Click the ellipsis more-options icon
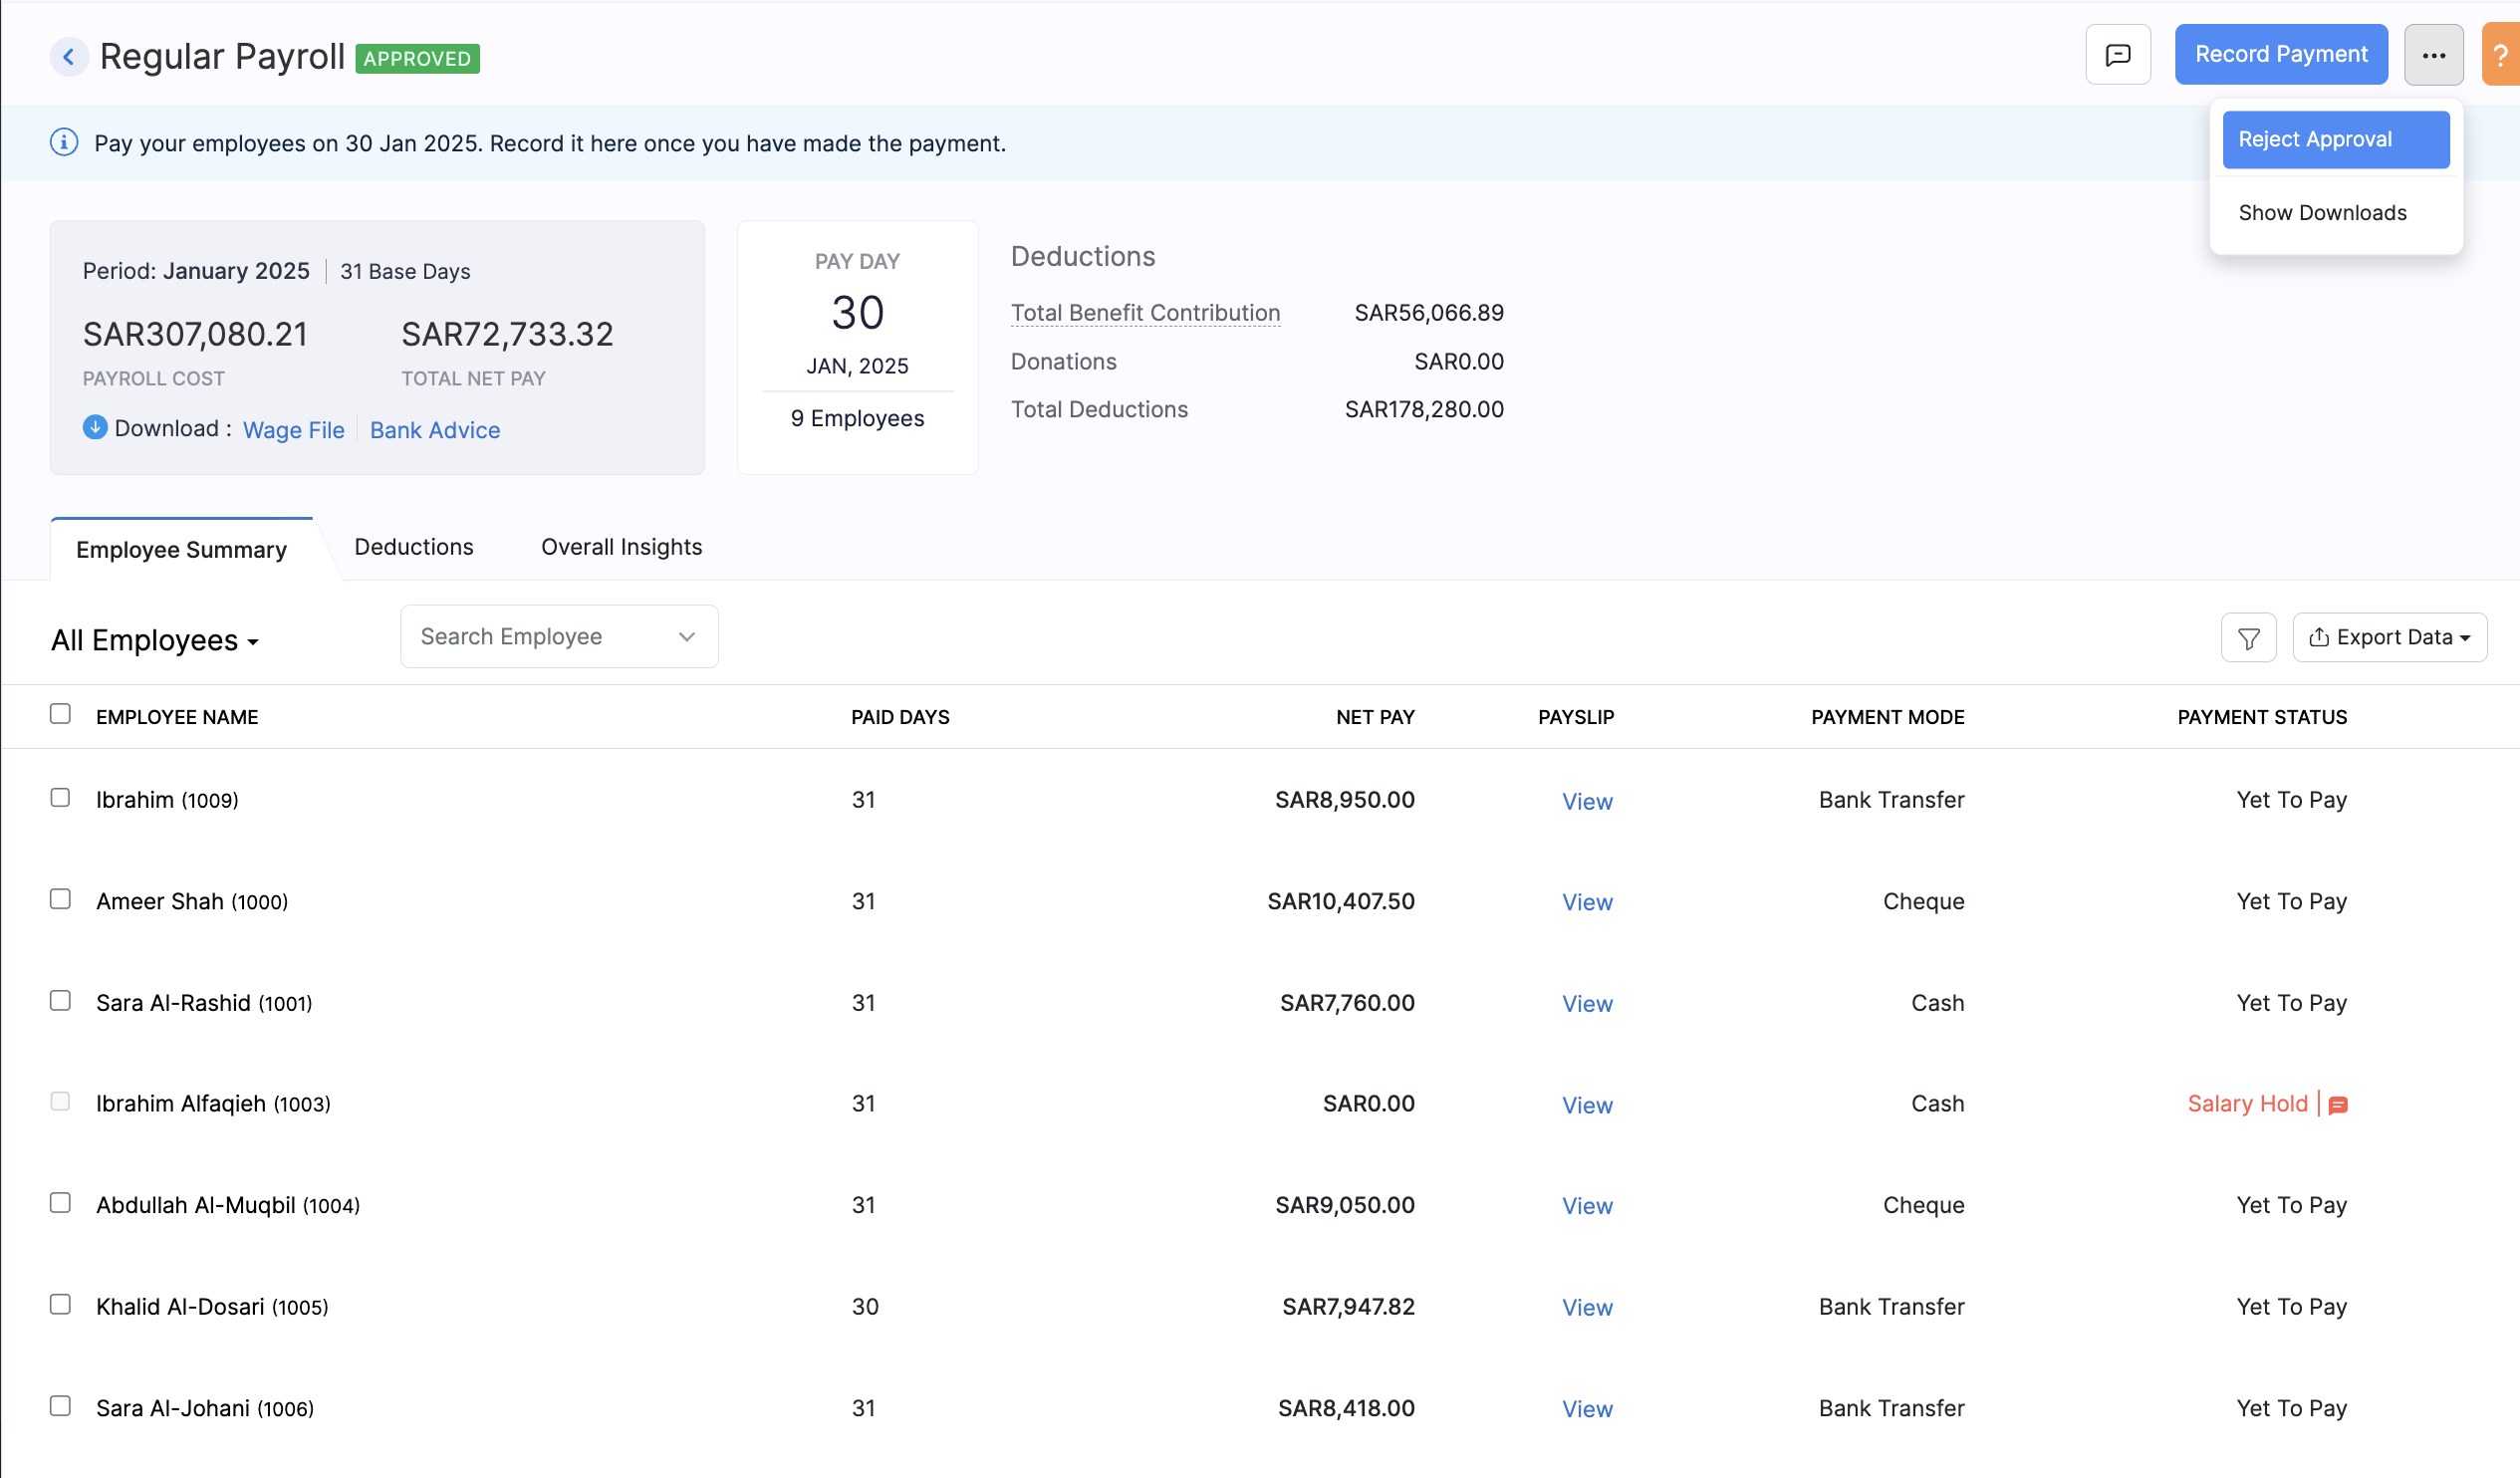 click(2434, 54)
